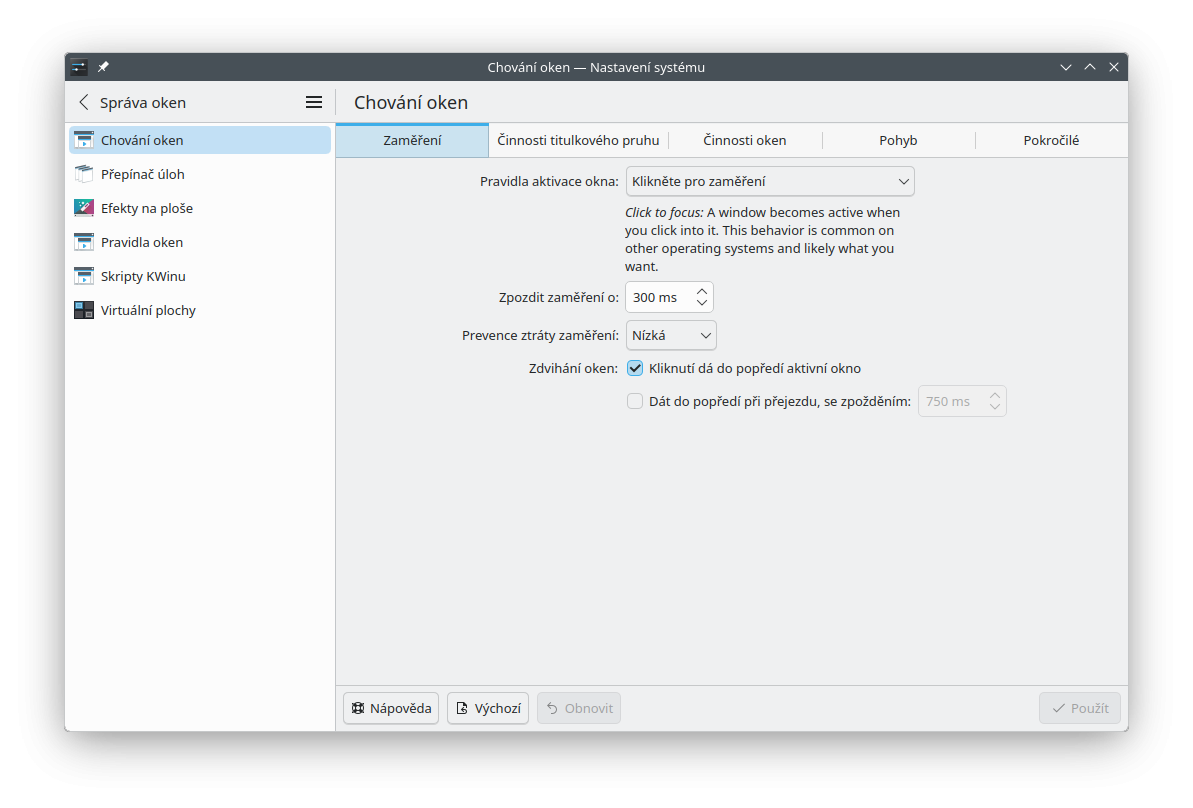Screen dimensions: 1193x808
Task: Open Přepínač úloh via its icon
Action: point(84,174)
